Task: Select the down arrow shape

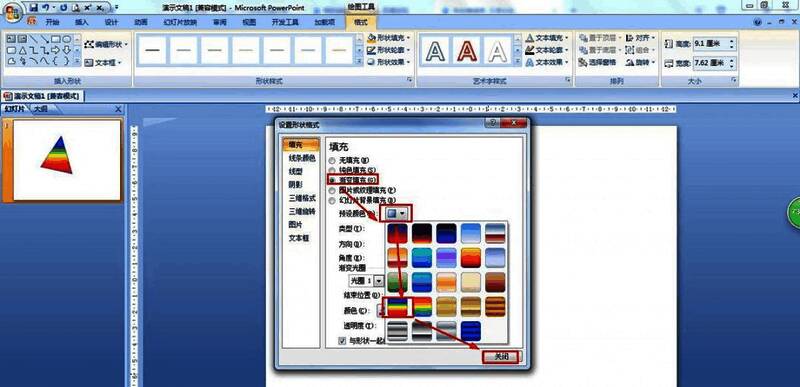Action: tap(66, 50)
